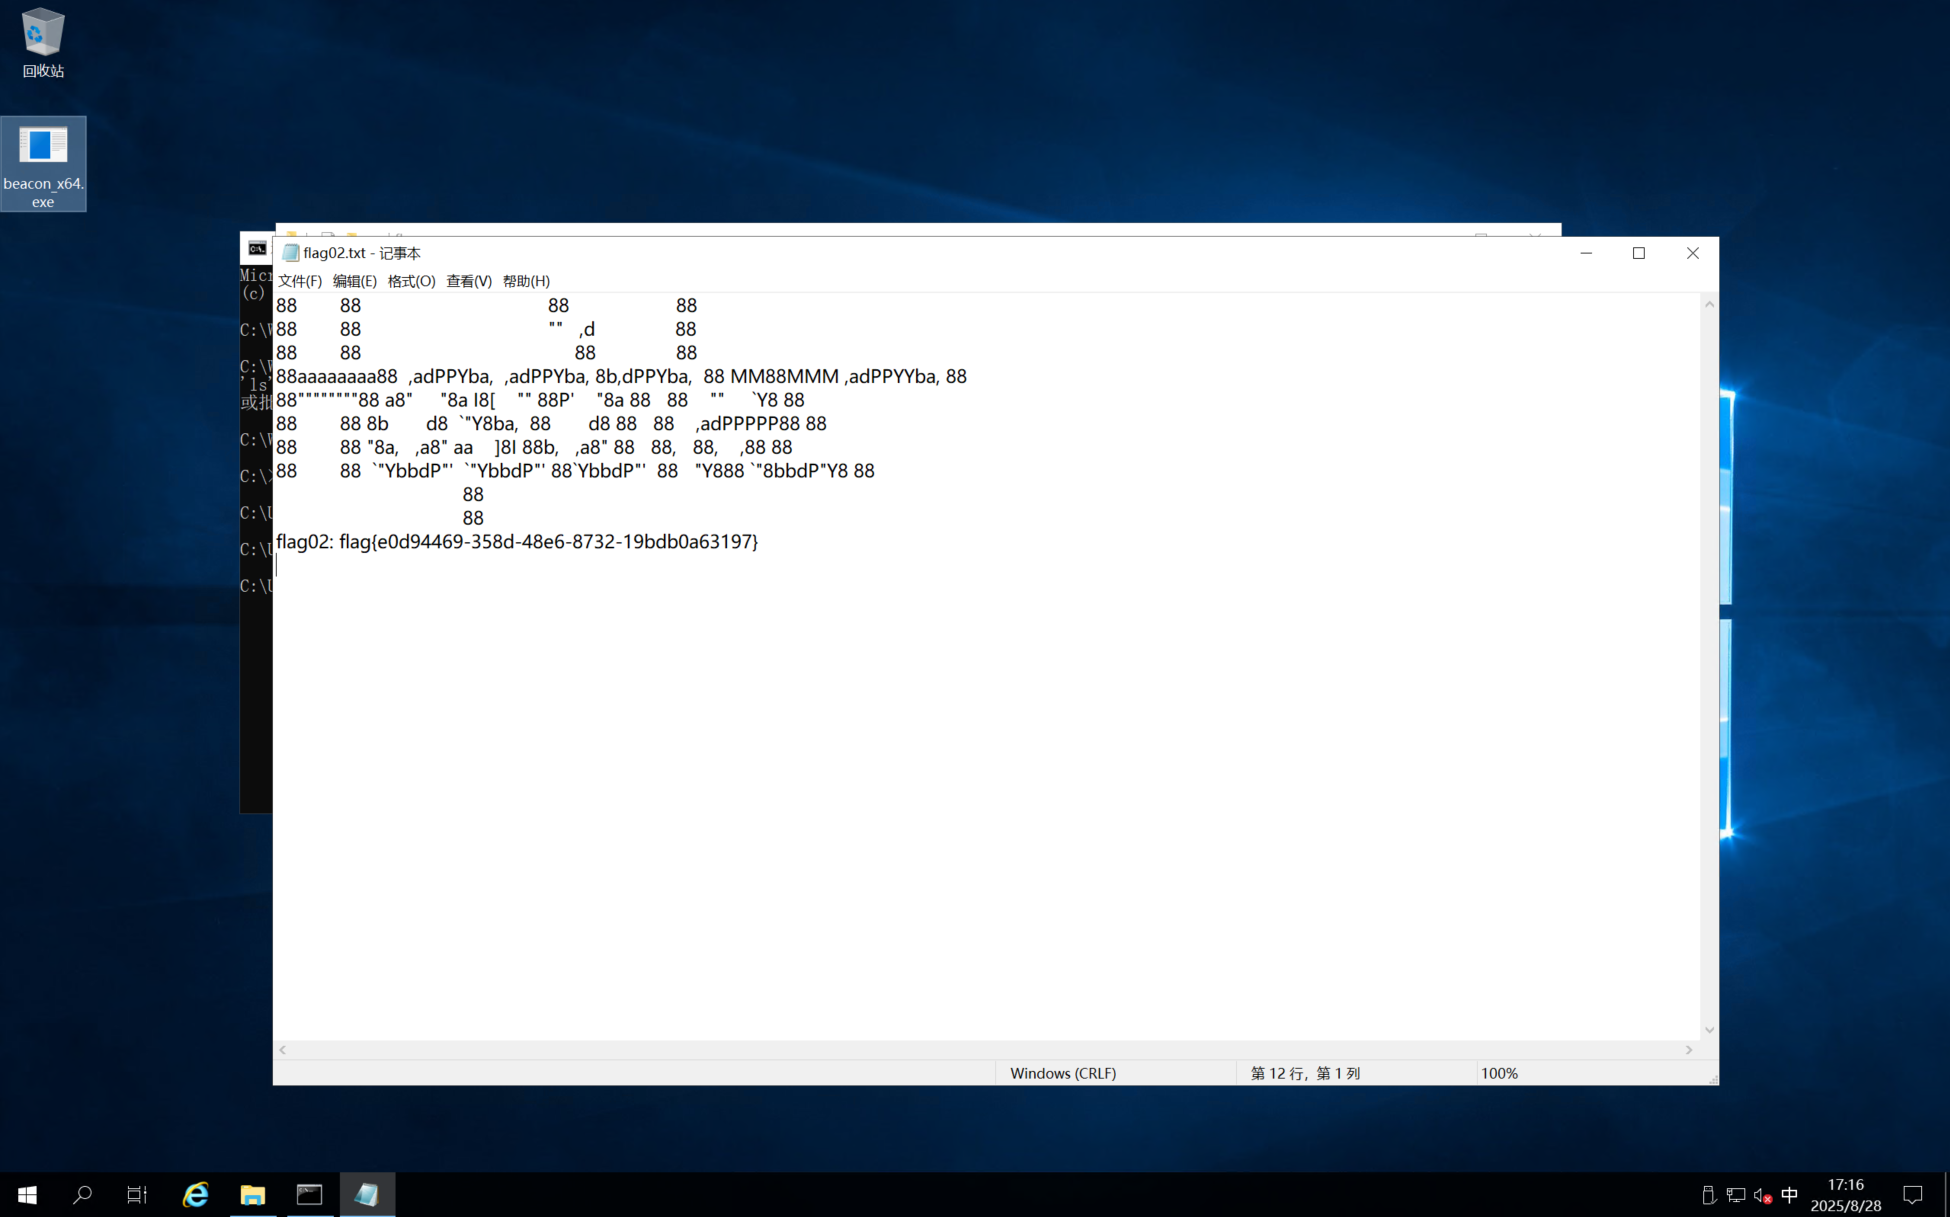
Task: Click the horizontal scrollbar right arrow
Action: point(1689,1050)
